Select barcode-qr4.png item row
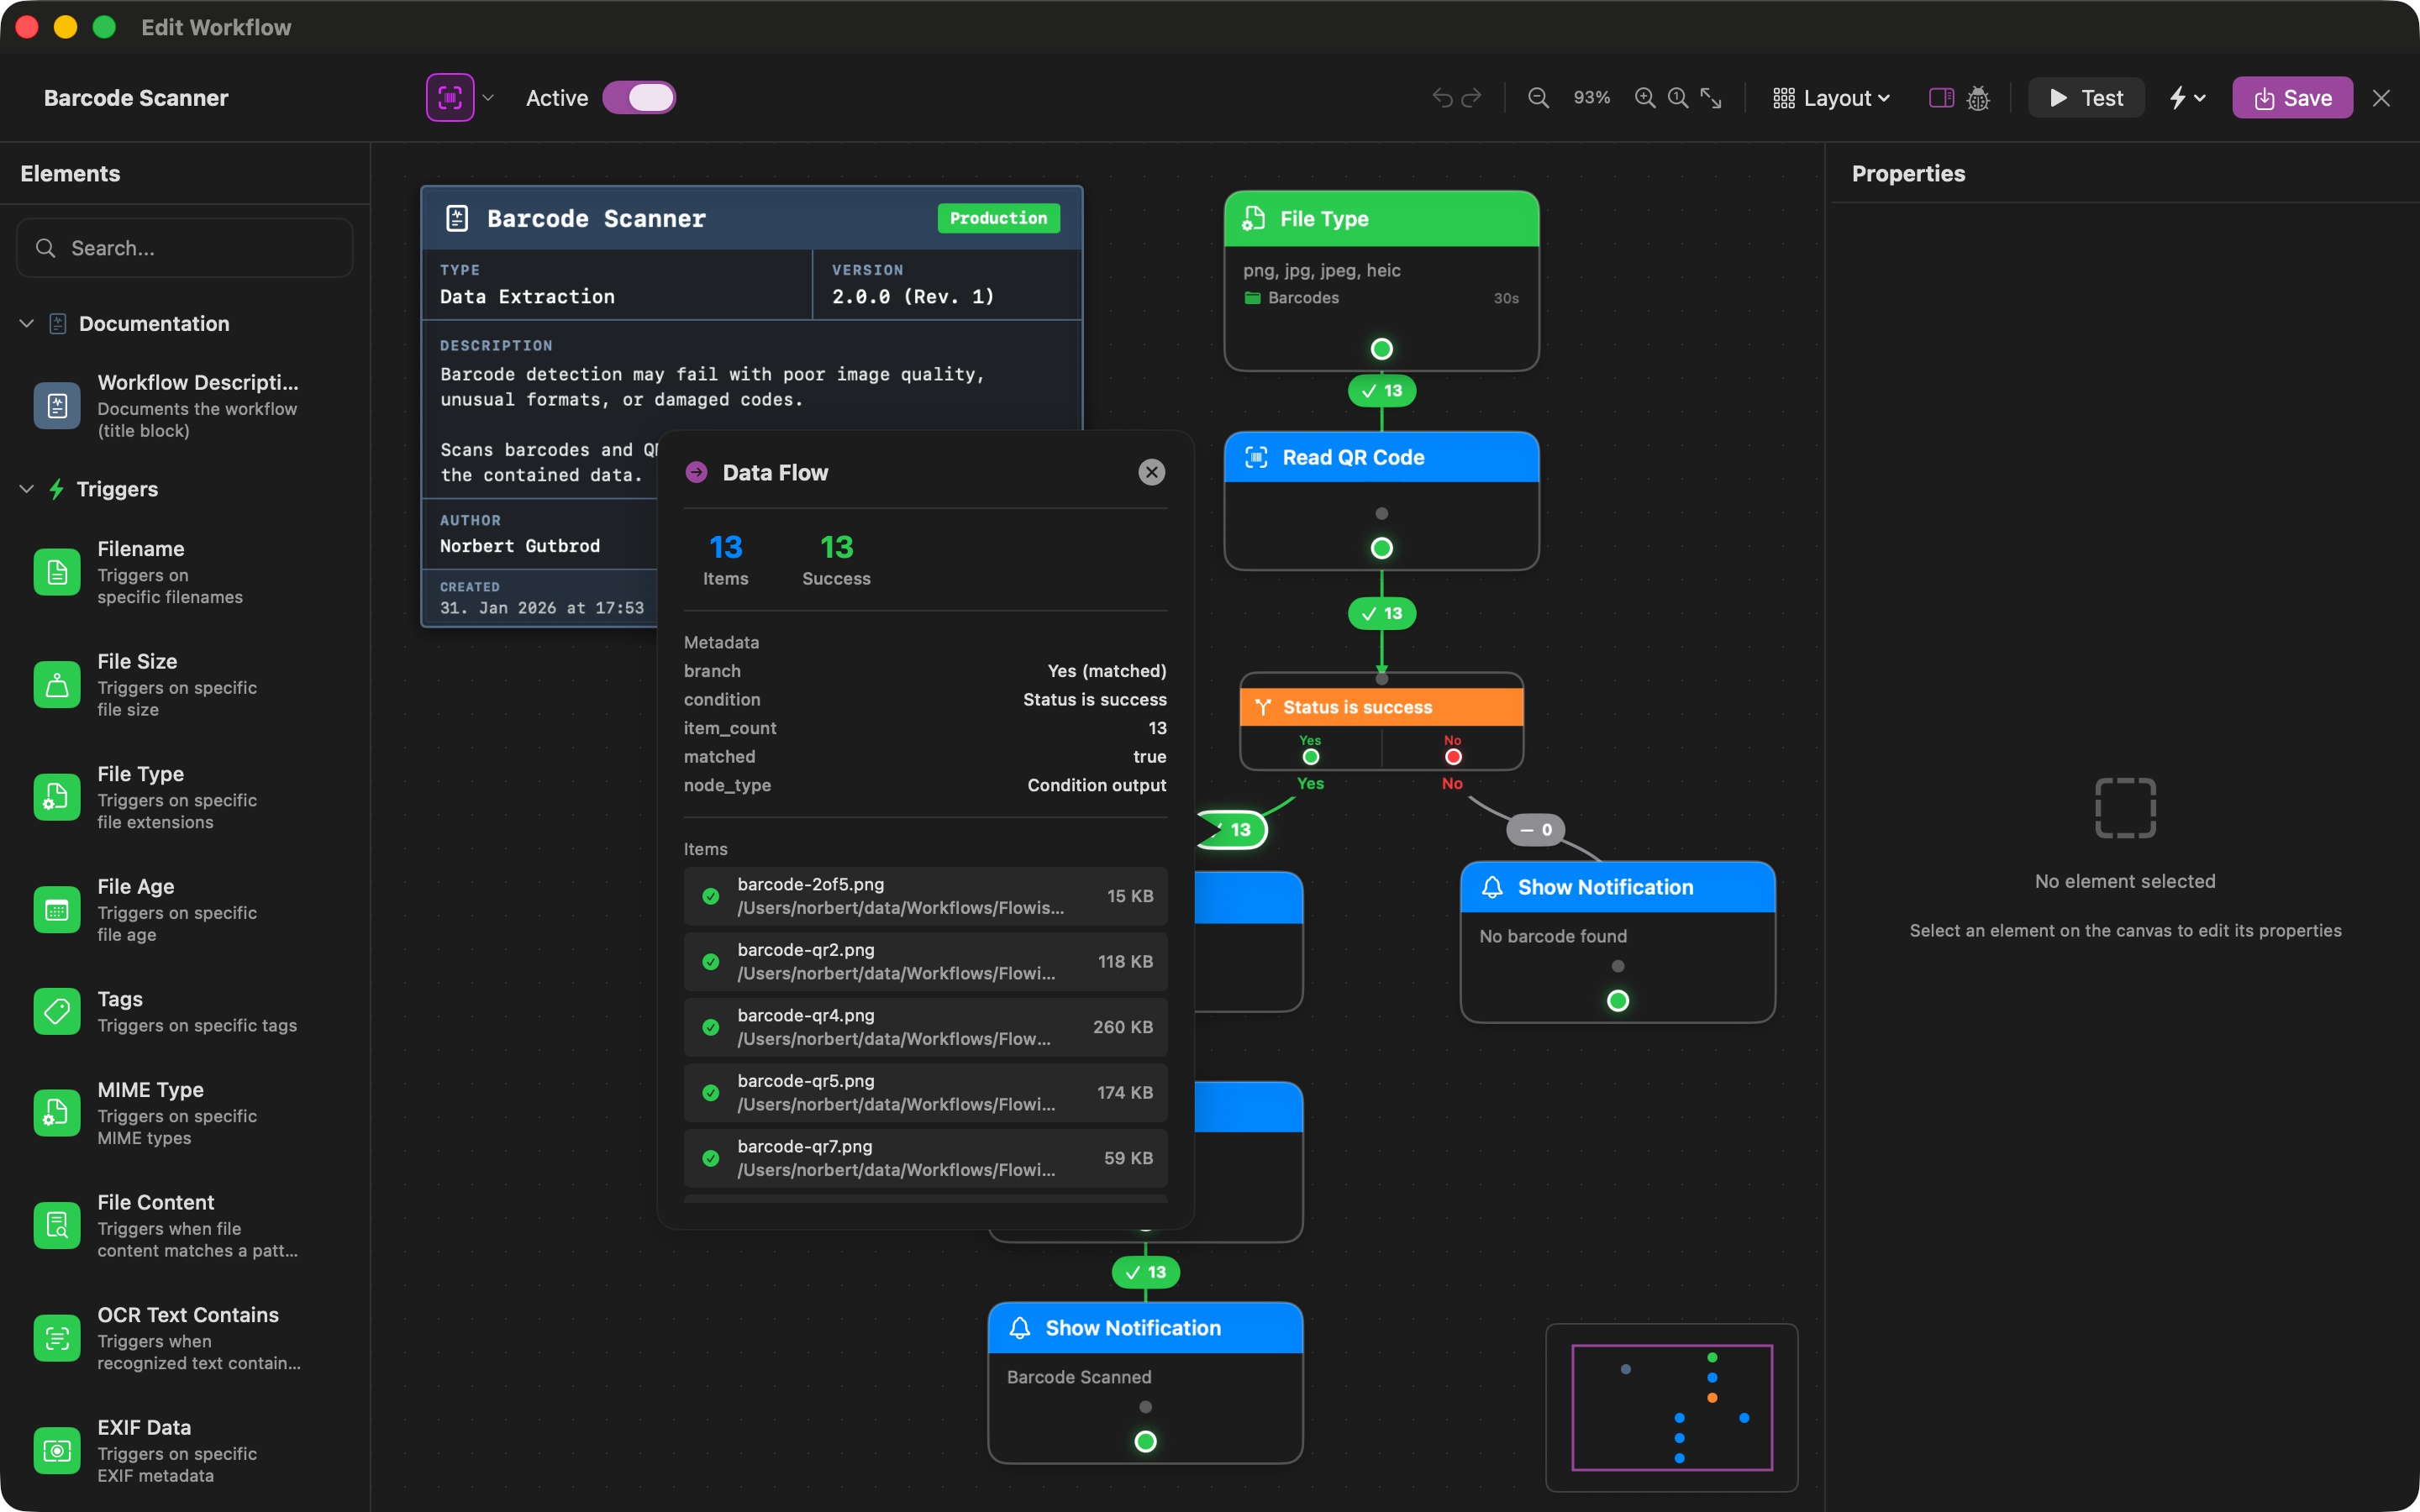This screenshot has height=1512, width=2420. pyautogui.click(x=925, y=1027)
